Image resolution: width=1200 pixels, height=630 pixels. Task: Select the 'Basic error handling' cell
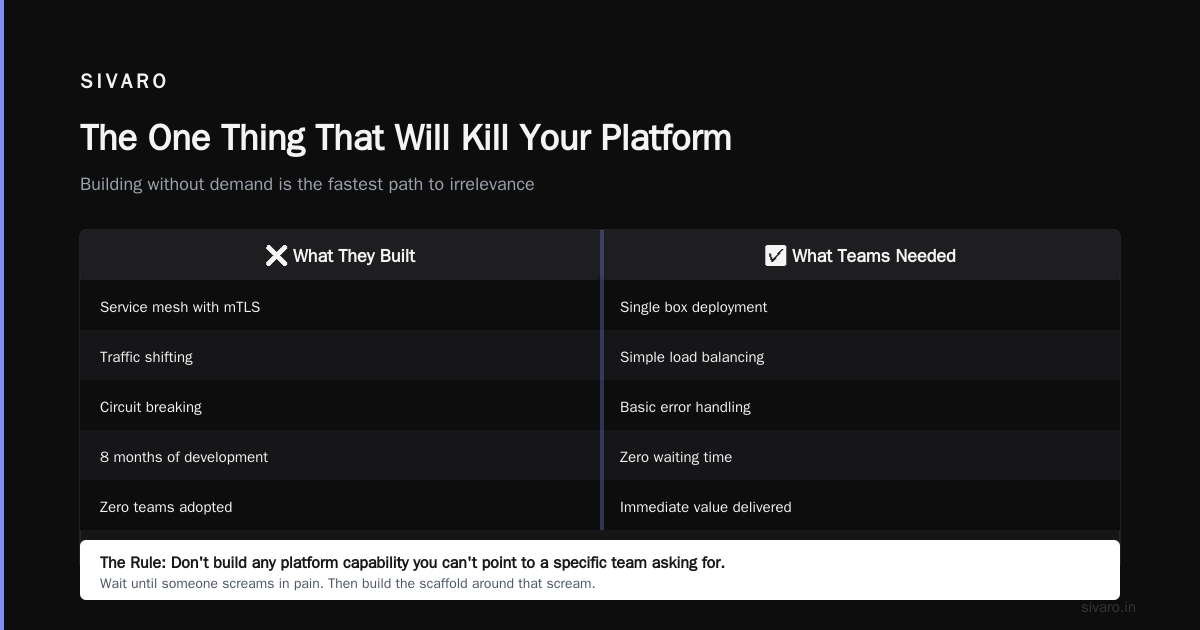[x=862, y=405]
